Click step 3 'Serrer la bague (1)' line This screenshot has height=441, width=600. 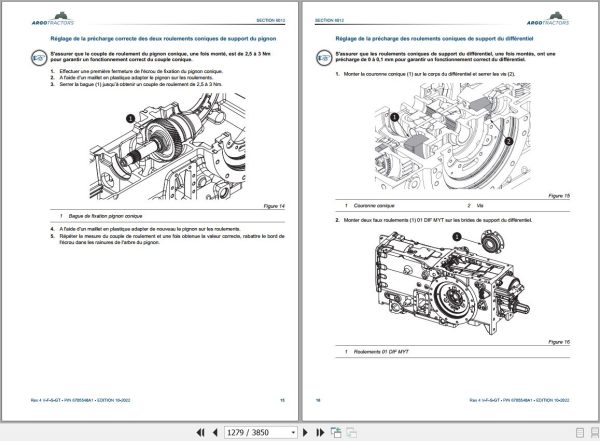137,84
